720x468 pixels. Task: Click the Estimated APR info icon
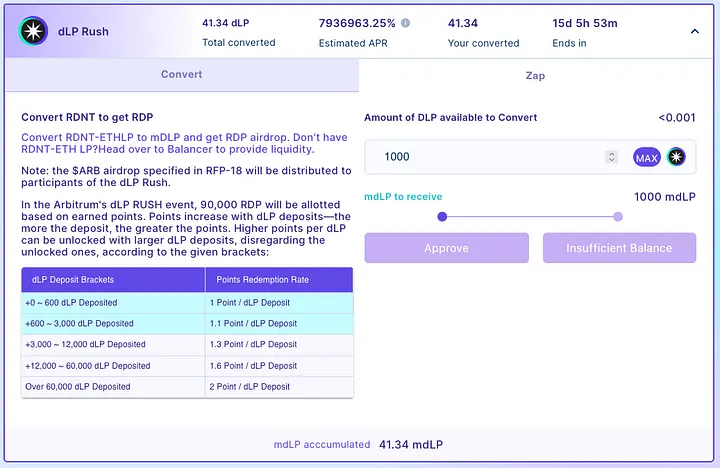[x=405, y=23]
